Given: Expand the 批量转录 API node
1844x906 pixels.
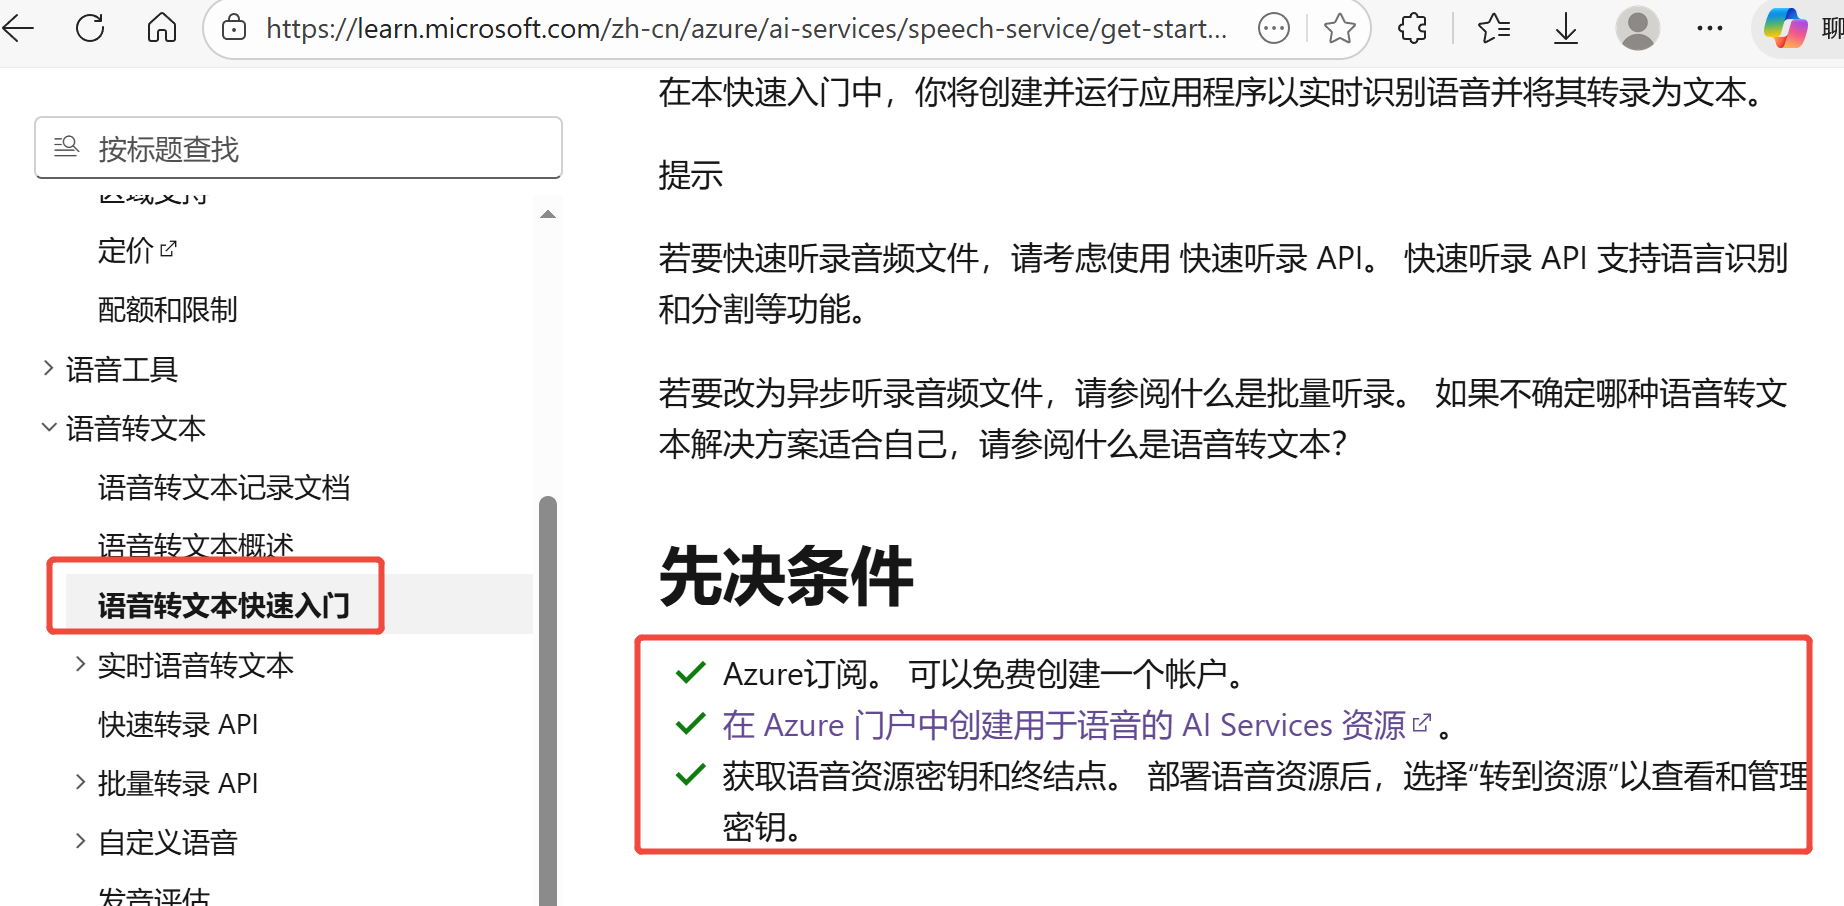Looking at the screenshot, I should point(81,783).
